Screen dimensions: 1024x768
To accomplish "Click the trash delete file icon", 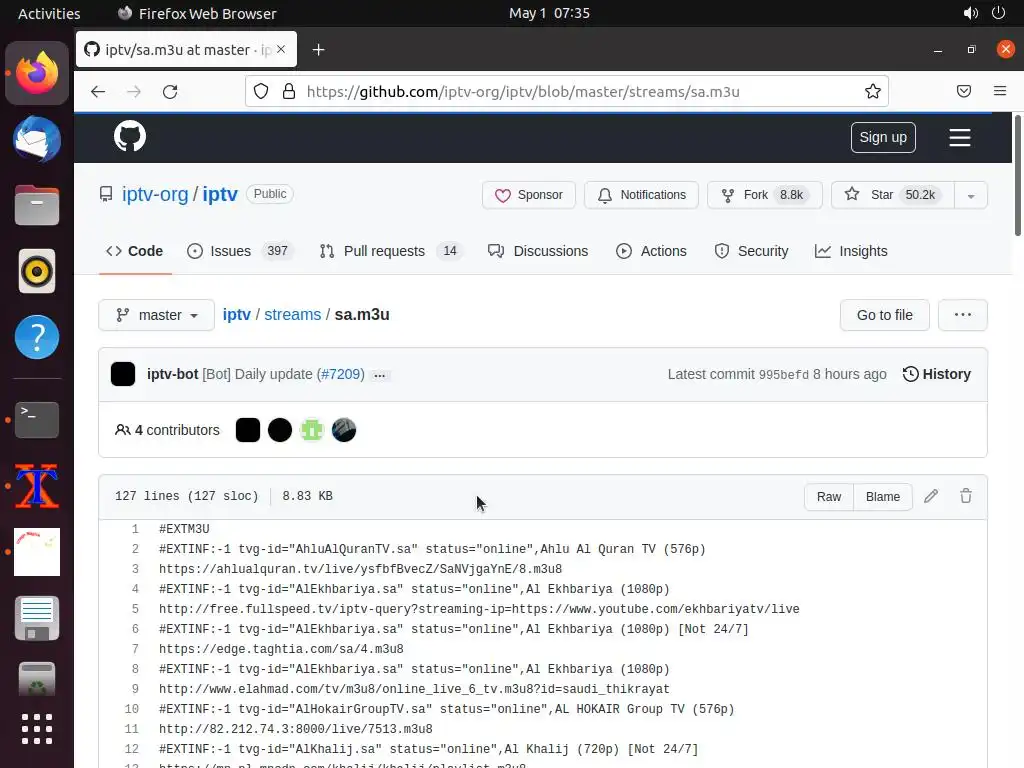I will (966, 496).
